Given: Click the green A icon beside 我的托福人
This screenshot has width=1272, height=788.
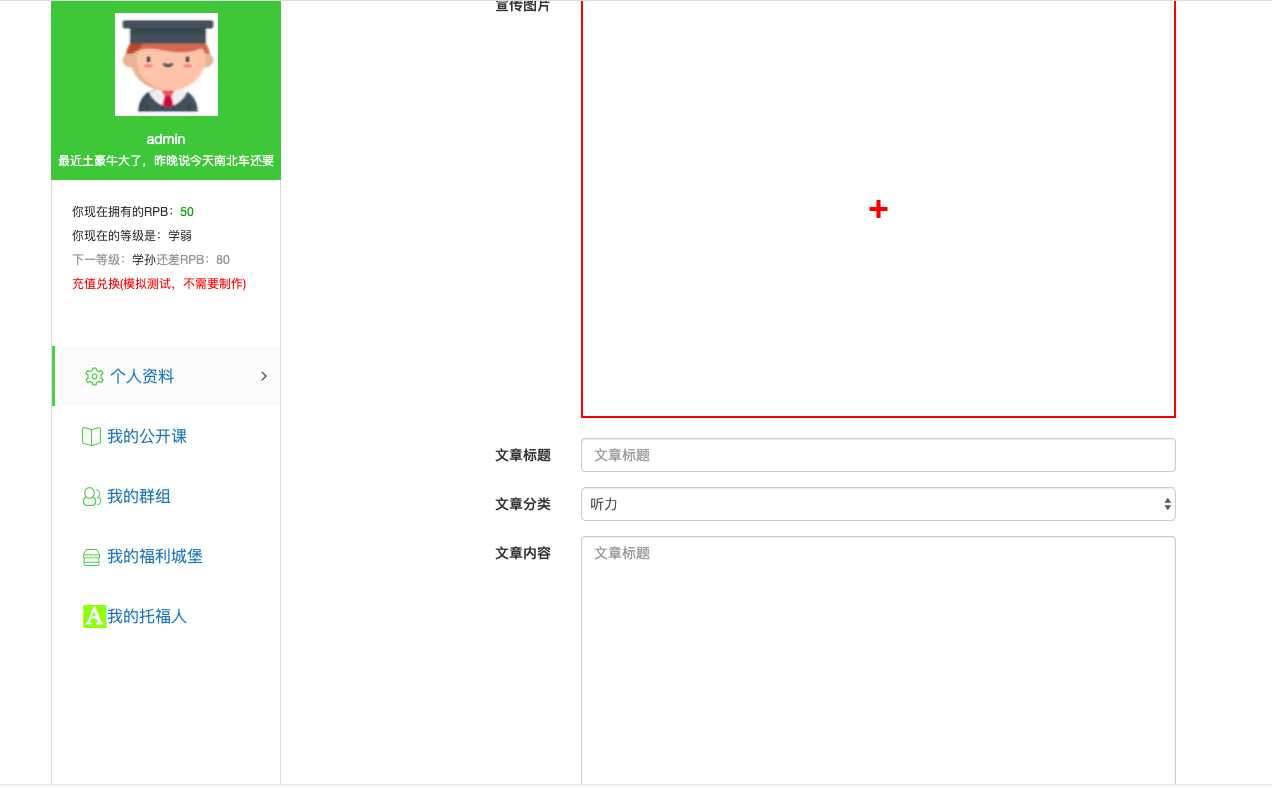Looking at the screenshot, I should (94, 616).
